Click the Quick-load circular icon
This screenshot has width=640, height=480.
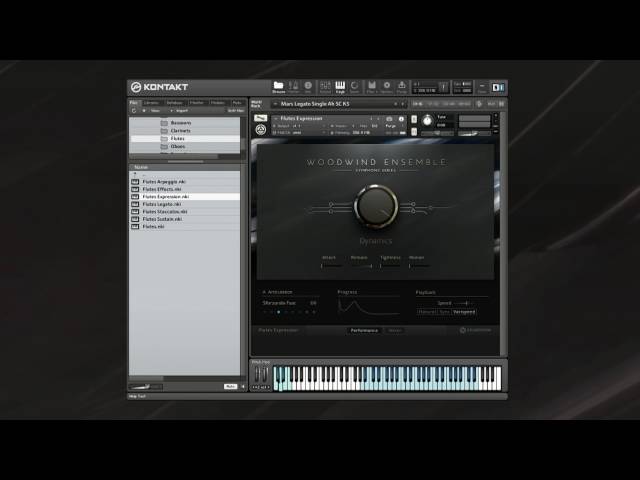(354, 85)
